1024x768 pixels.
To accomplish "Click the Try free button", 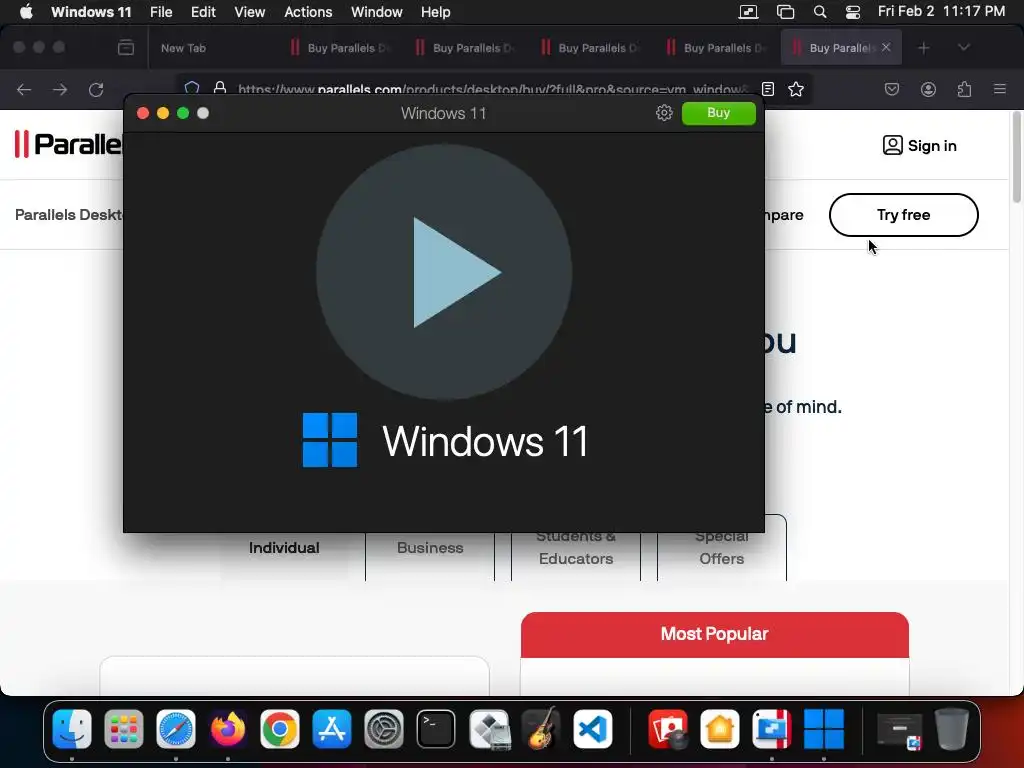I will click(x=904, y=215).
